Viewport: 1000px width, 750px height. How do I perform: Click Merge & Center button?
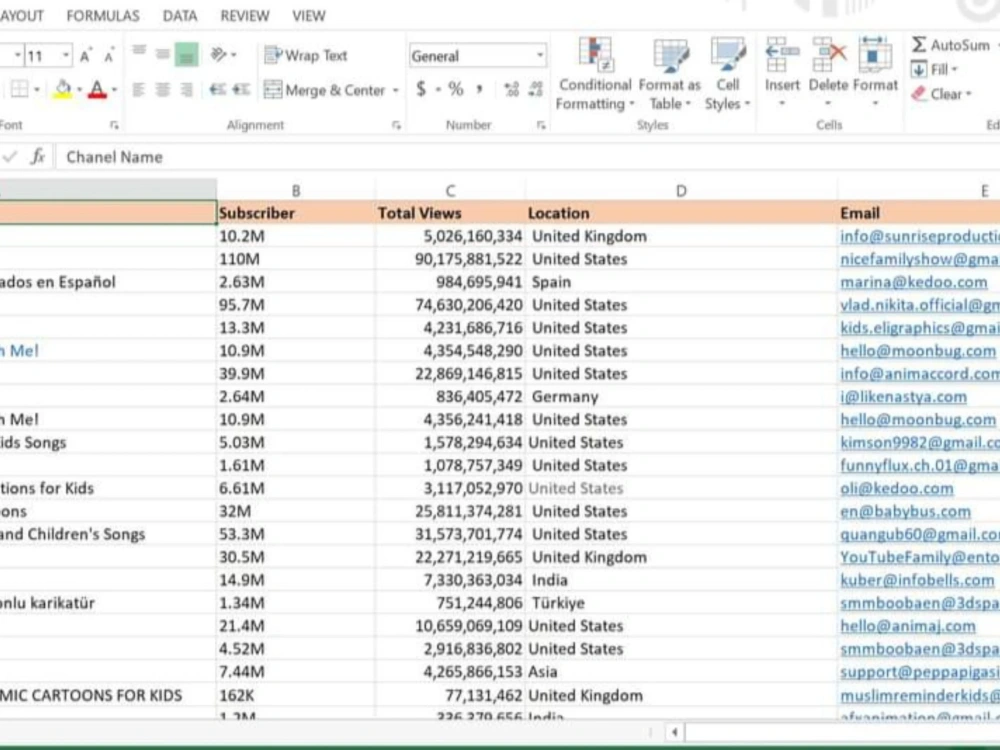[325, 91]
